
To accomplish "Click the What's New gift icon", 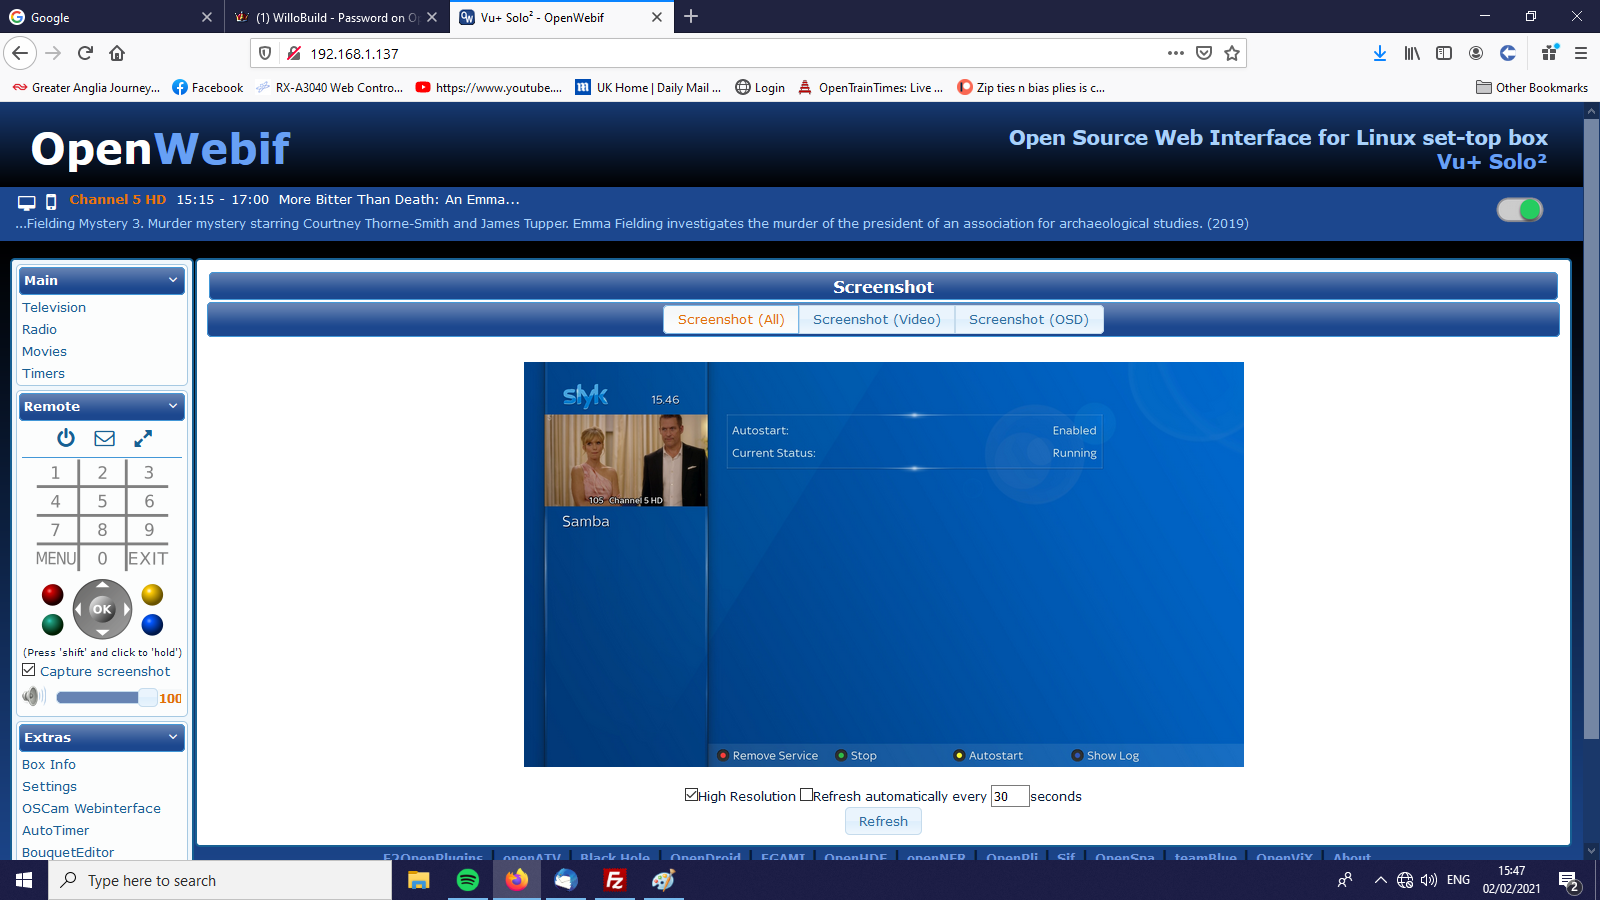I will [x=1549, y=53].
